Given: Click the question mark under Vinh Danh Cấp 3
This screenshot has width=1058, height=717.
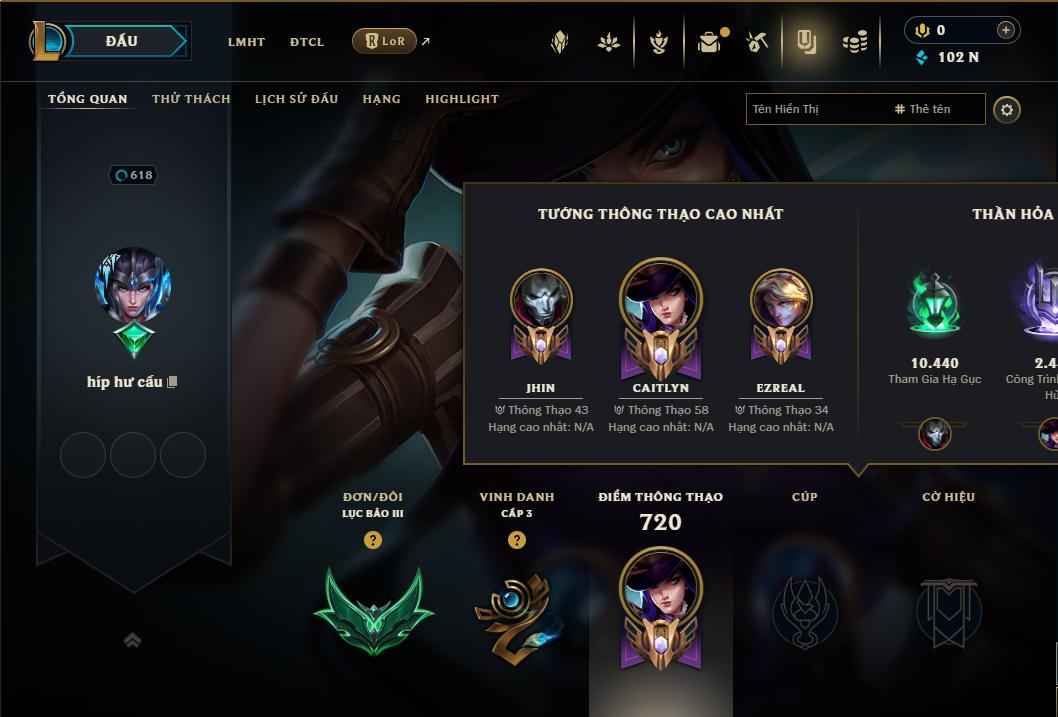Looking at the screenshot, I should tap(517, 540).
